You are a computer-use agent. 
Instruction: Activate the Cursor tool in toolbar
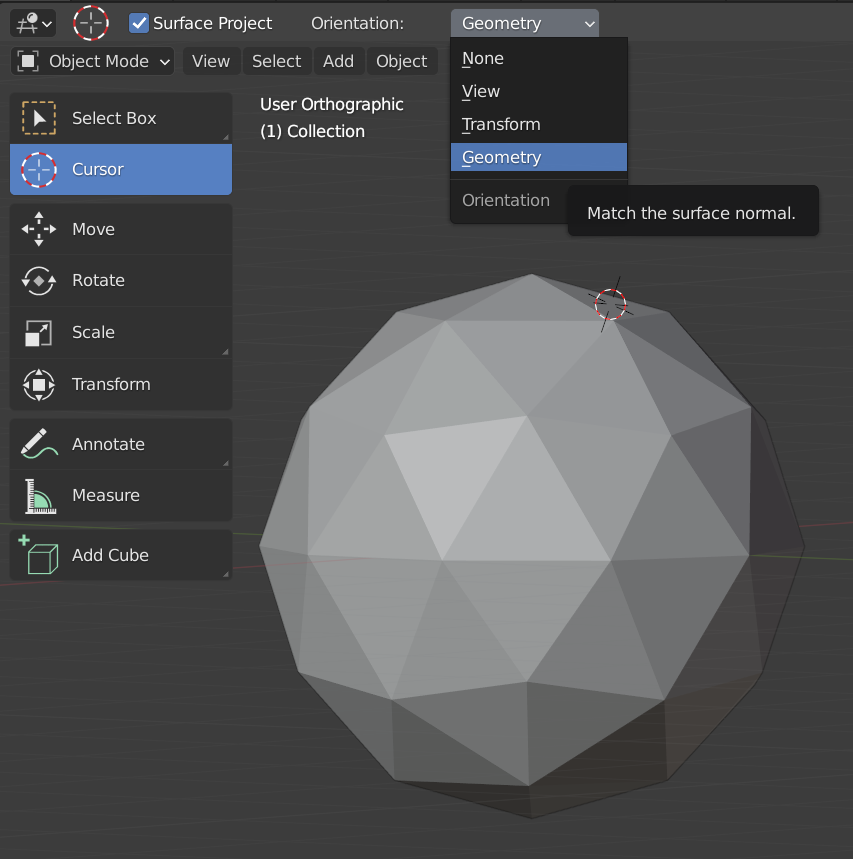coord(121,169)
